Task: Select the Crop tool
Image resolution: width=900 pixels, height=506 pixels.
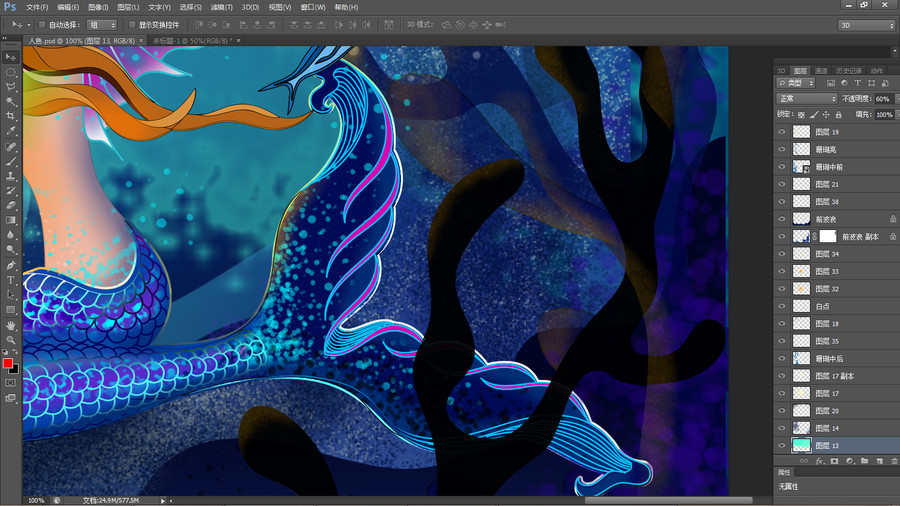Action: click(10, 116)
